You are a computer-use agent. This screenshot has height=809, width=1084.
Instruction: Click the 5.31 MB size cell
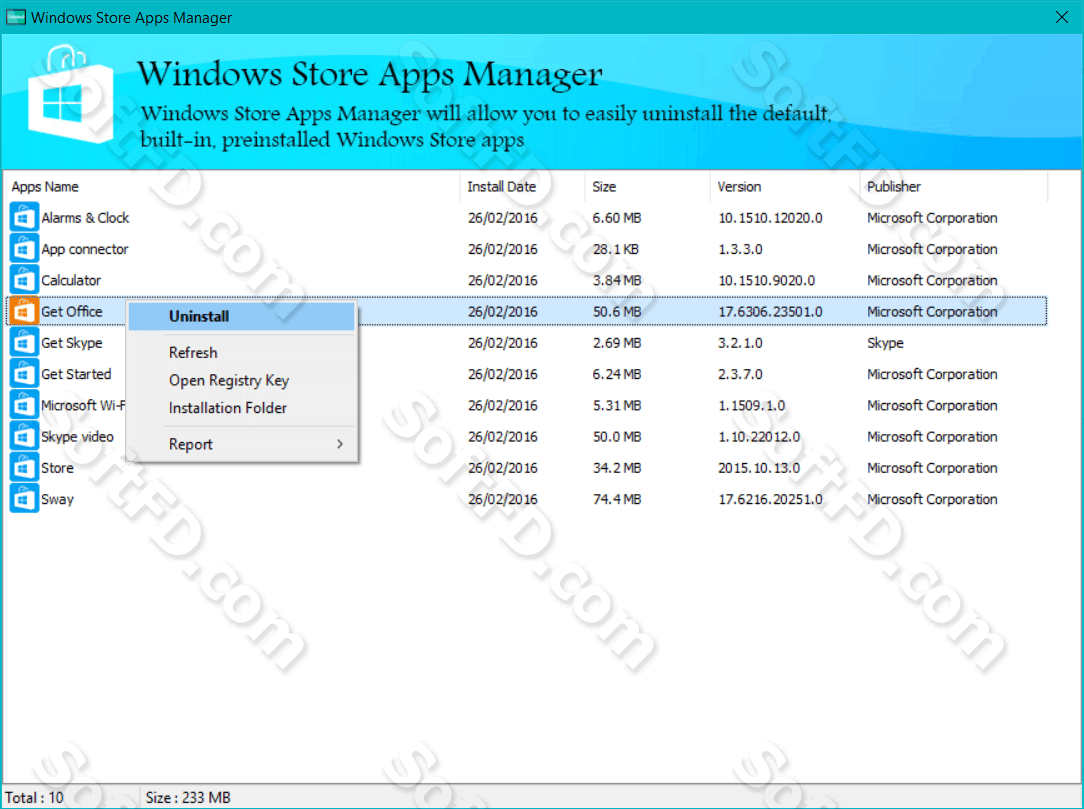(x=617, y=405)
